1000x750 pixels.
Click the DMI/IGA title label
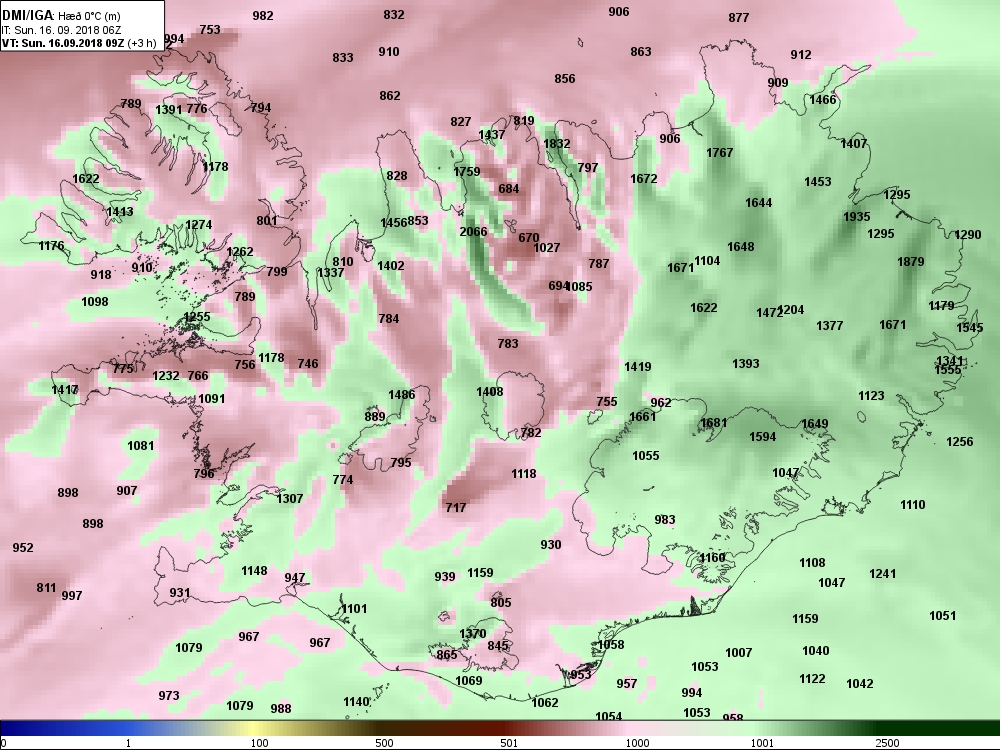point(28,15)
